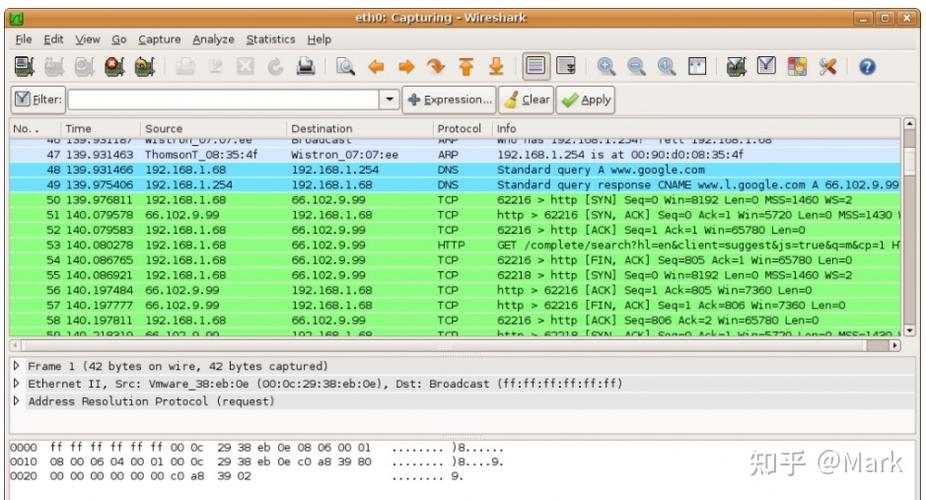Select hex dump row starting 0010
The image size is (926, 500).
[257, 462]
